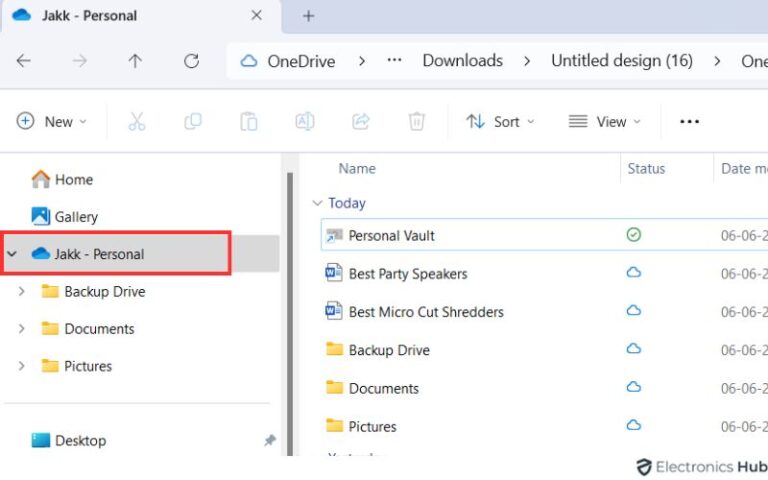Click the Paste clipboard icon
The width and height of the screenshot is (768, 480).
(x=249, y=121)
